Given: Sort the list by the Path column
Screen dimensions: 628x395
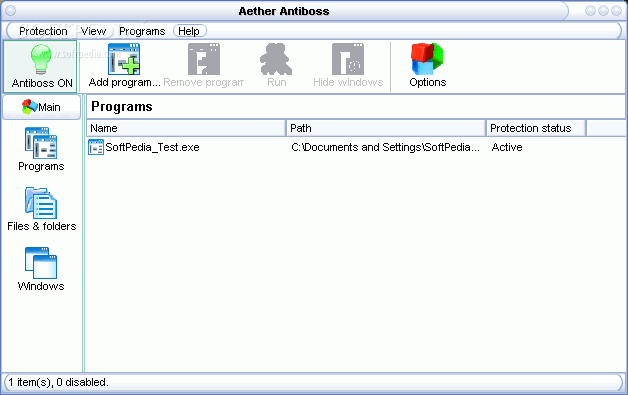Looking at the screenshot, I should coord(386,128).
